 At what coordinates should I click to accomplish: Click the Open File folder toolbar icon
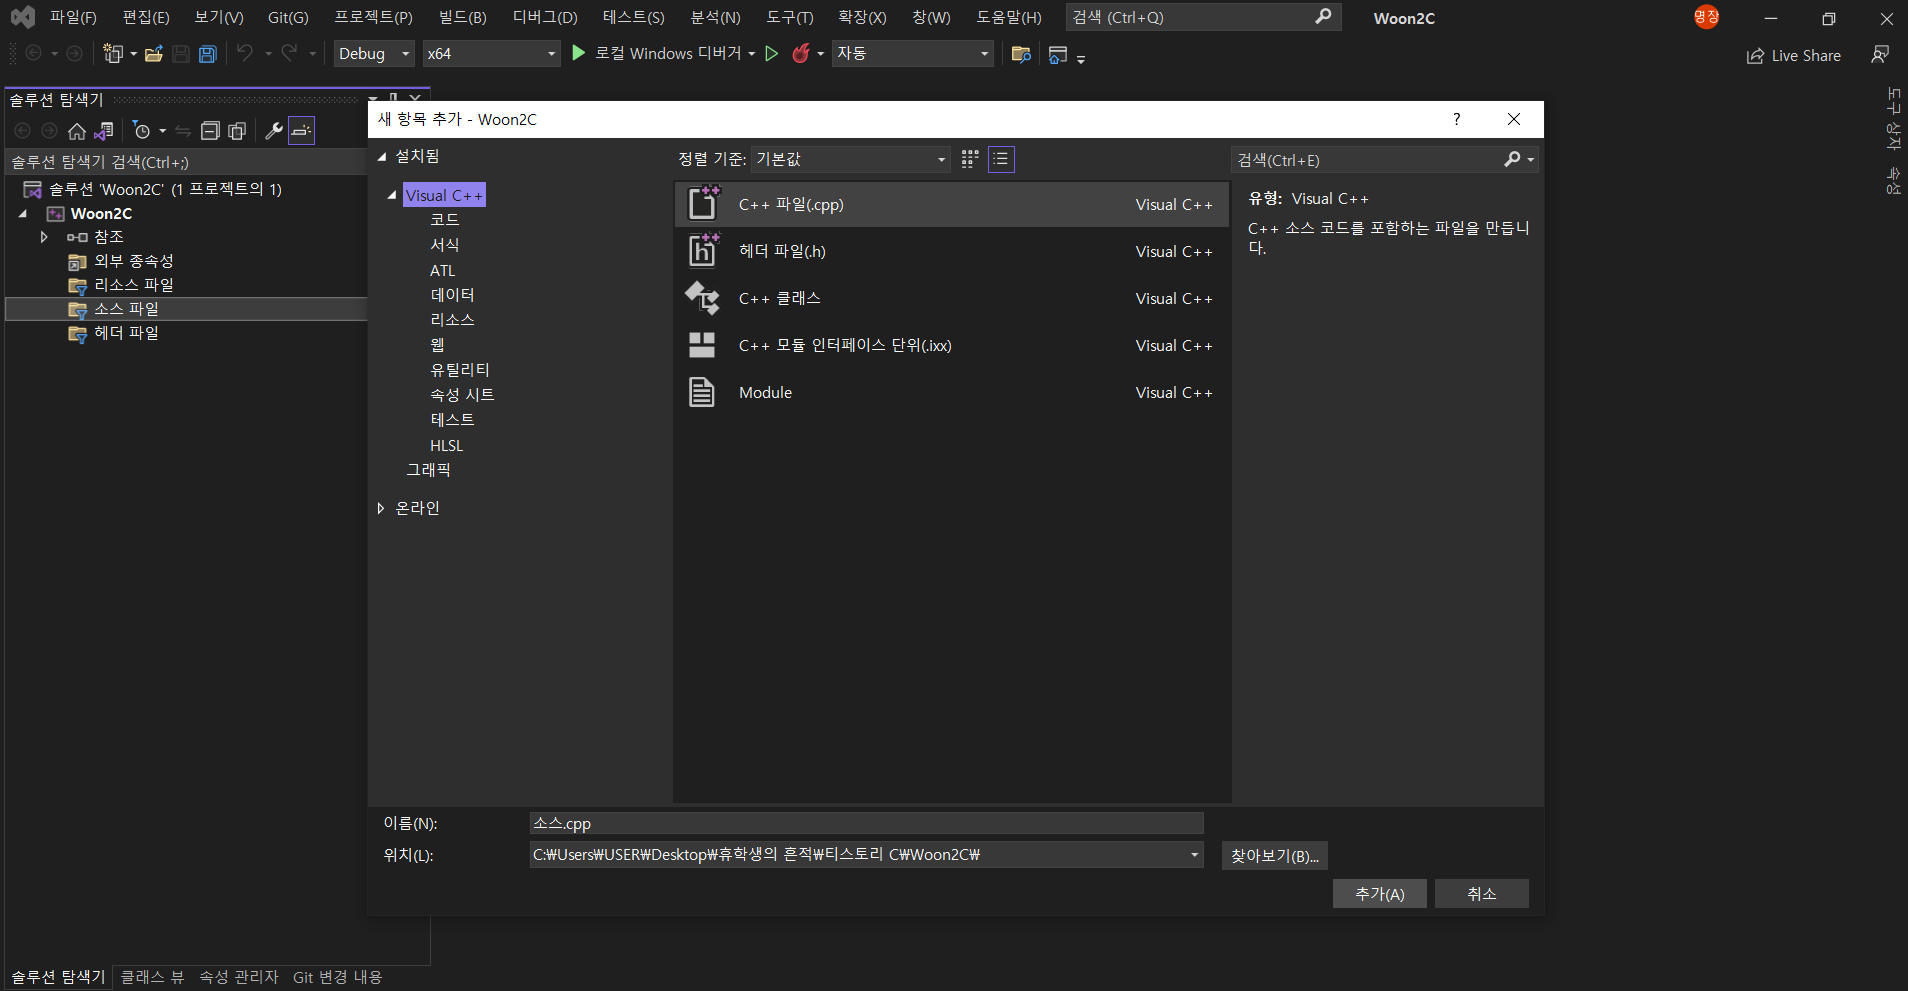(x=154, y=54)
